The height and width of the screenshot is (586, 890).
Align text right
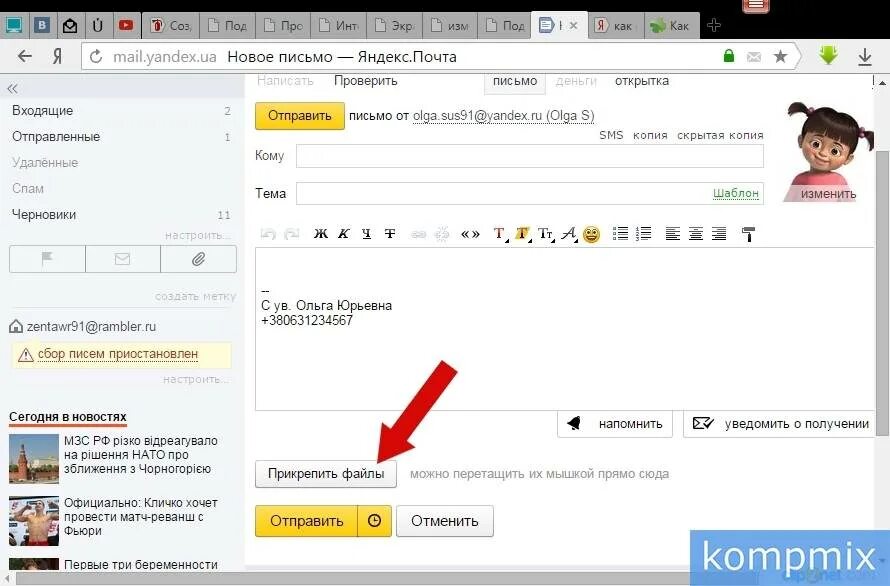point(719,233)
